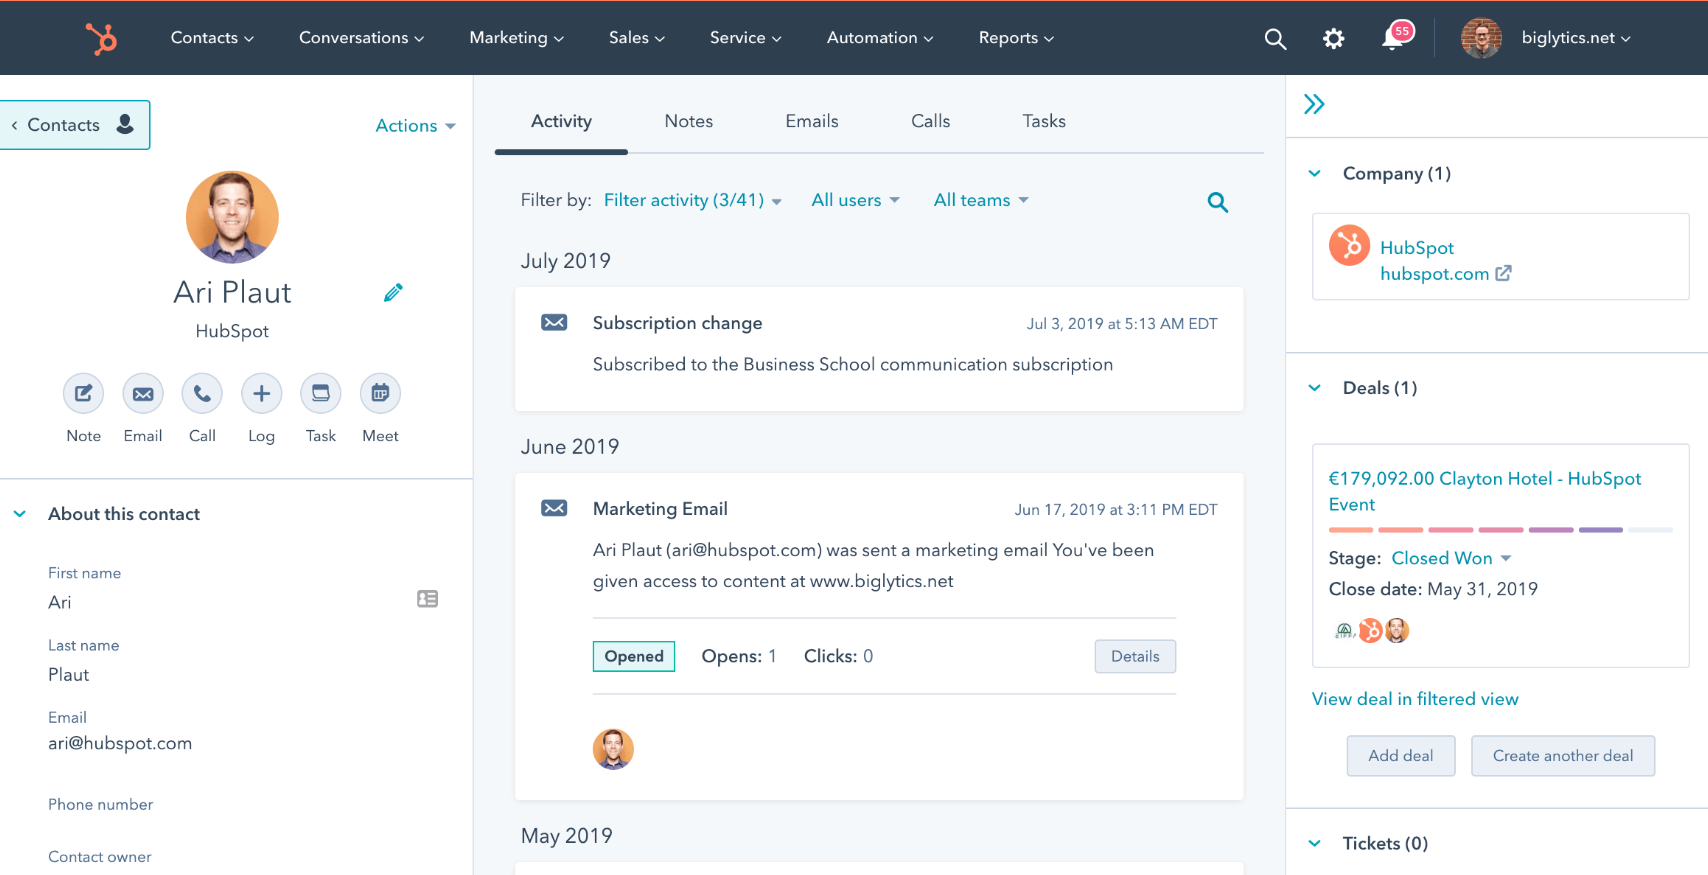The image size is (1708, 875).
Task: Open the deal Stage Closed Won dropdown
Action: [1451, 558]
